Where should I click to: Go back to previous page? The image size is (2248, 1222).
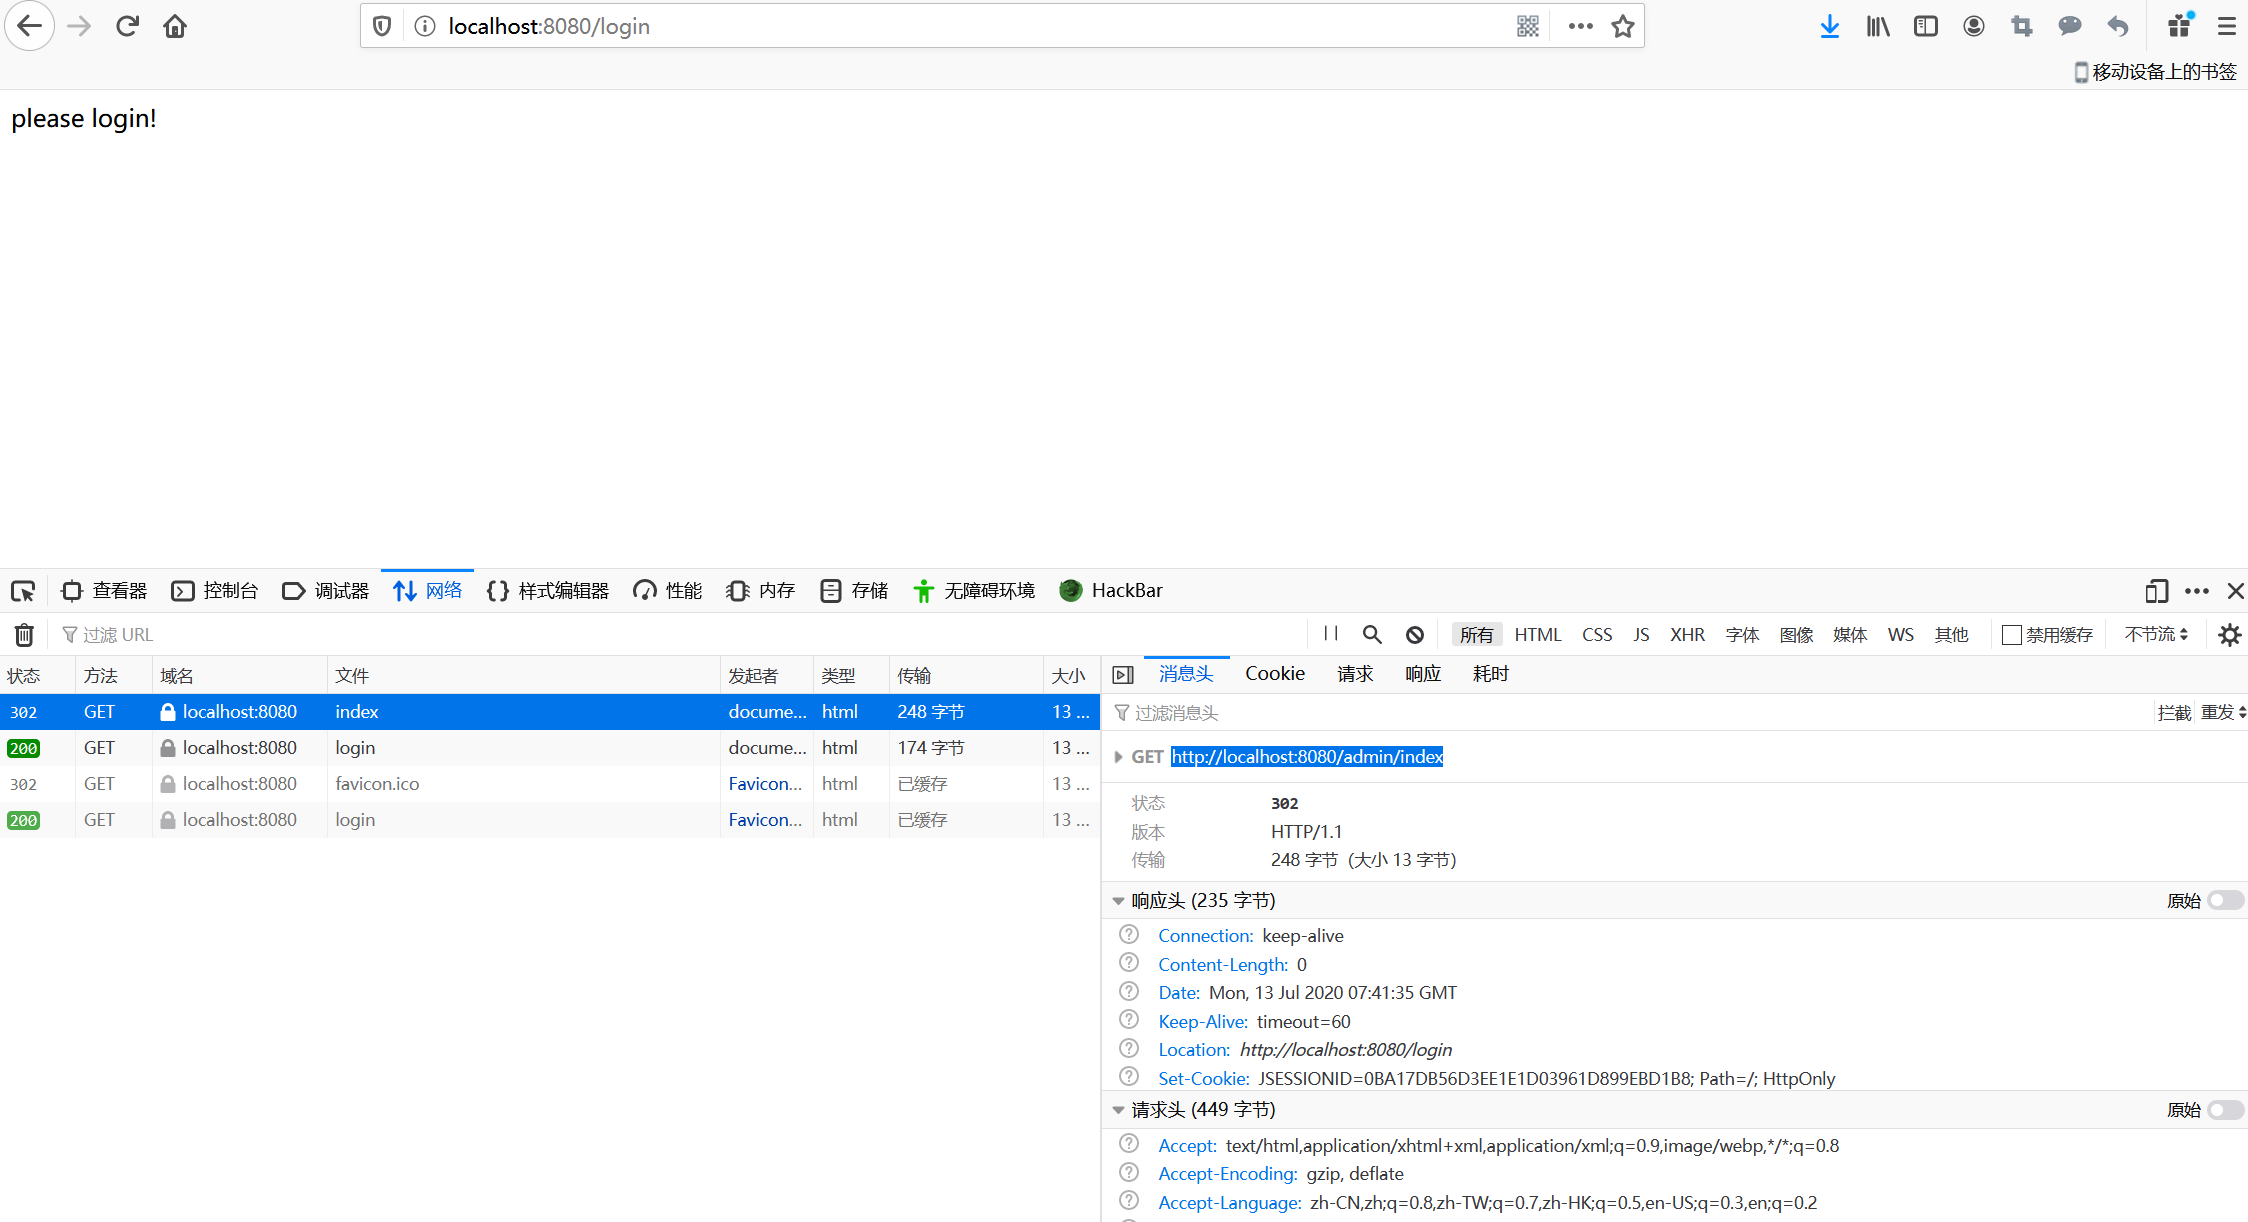click(29, 26)
